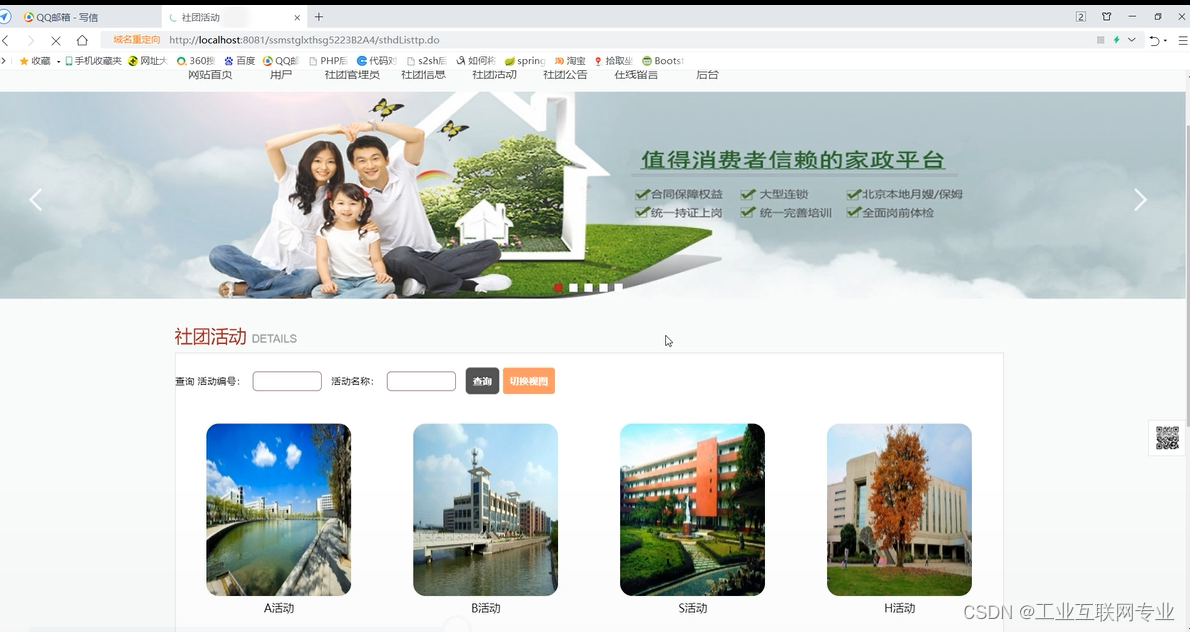Open the 网址大 bookmark
The width and height of the screenshot is (1190, 632).
(x=147, y=61)
